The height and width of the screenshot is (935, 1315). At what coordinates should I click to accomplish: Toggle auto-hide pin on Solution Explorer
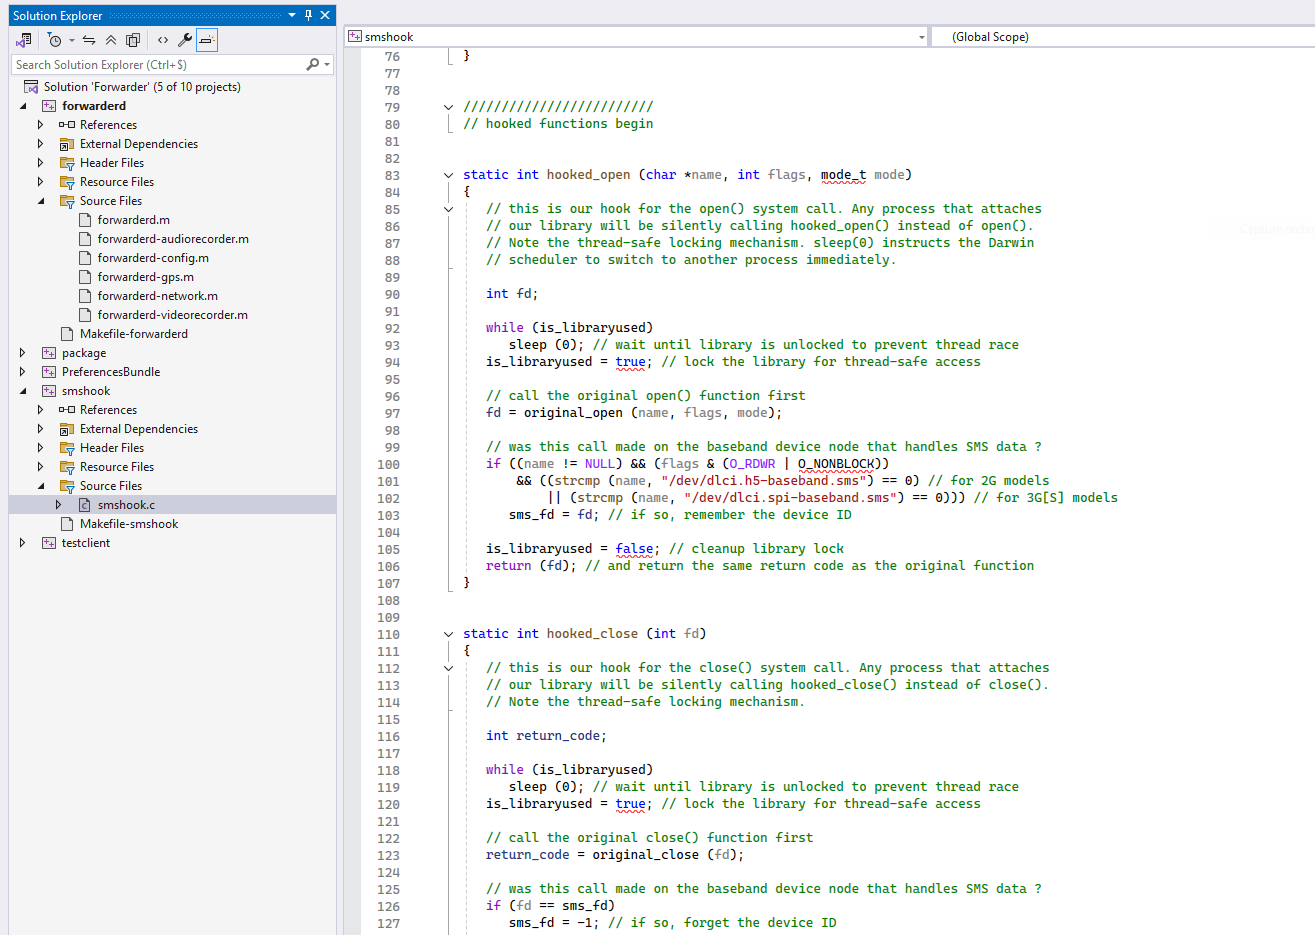coord(308,15)
